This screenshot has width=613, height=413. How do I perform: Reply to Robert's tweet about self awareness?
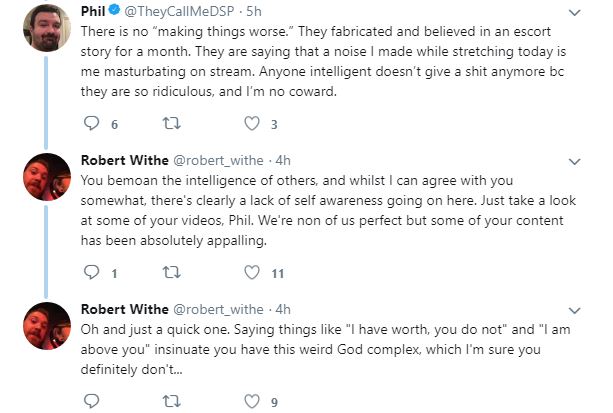91,272
